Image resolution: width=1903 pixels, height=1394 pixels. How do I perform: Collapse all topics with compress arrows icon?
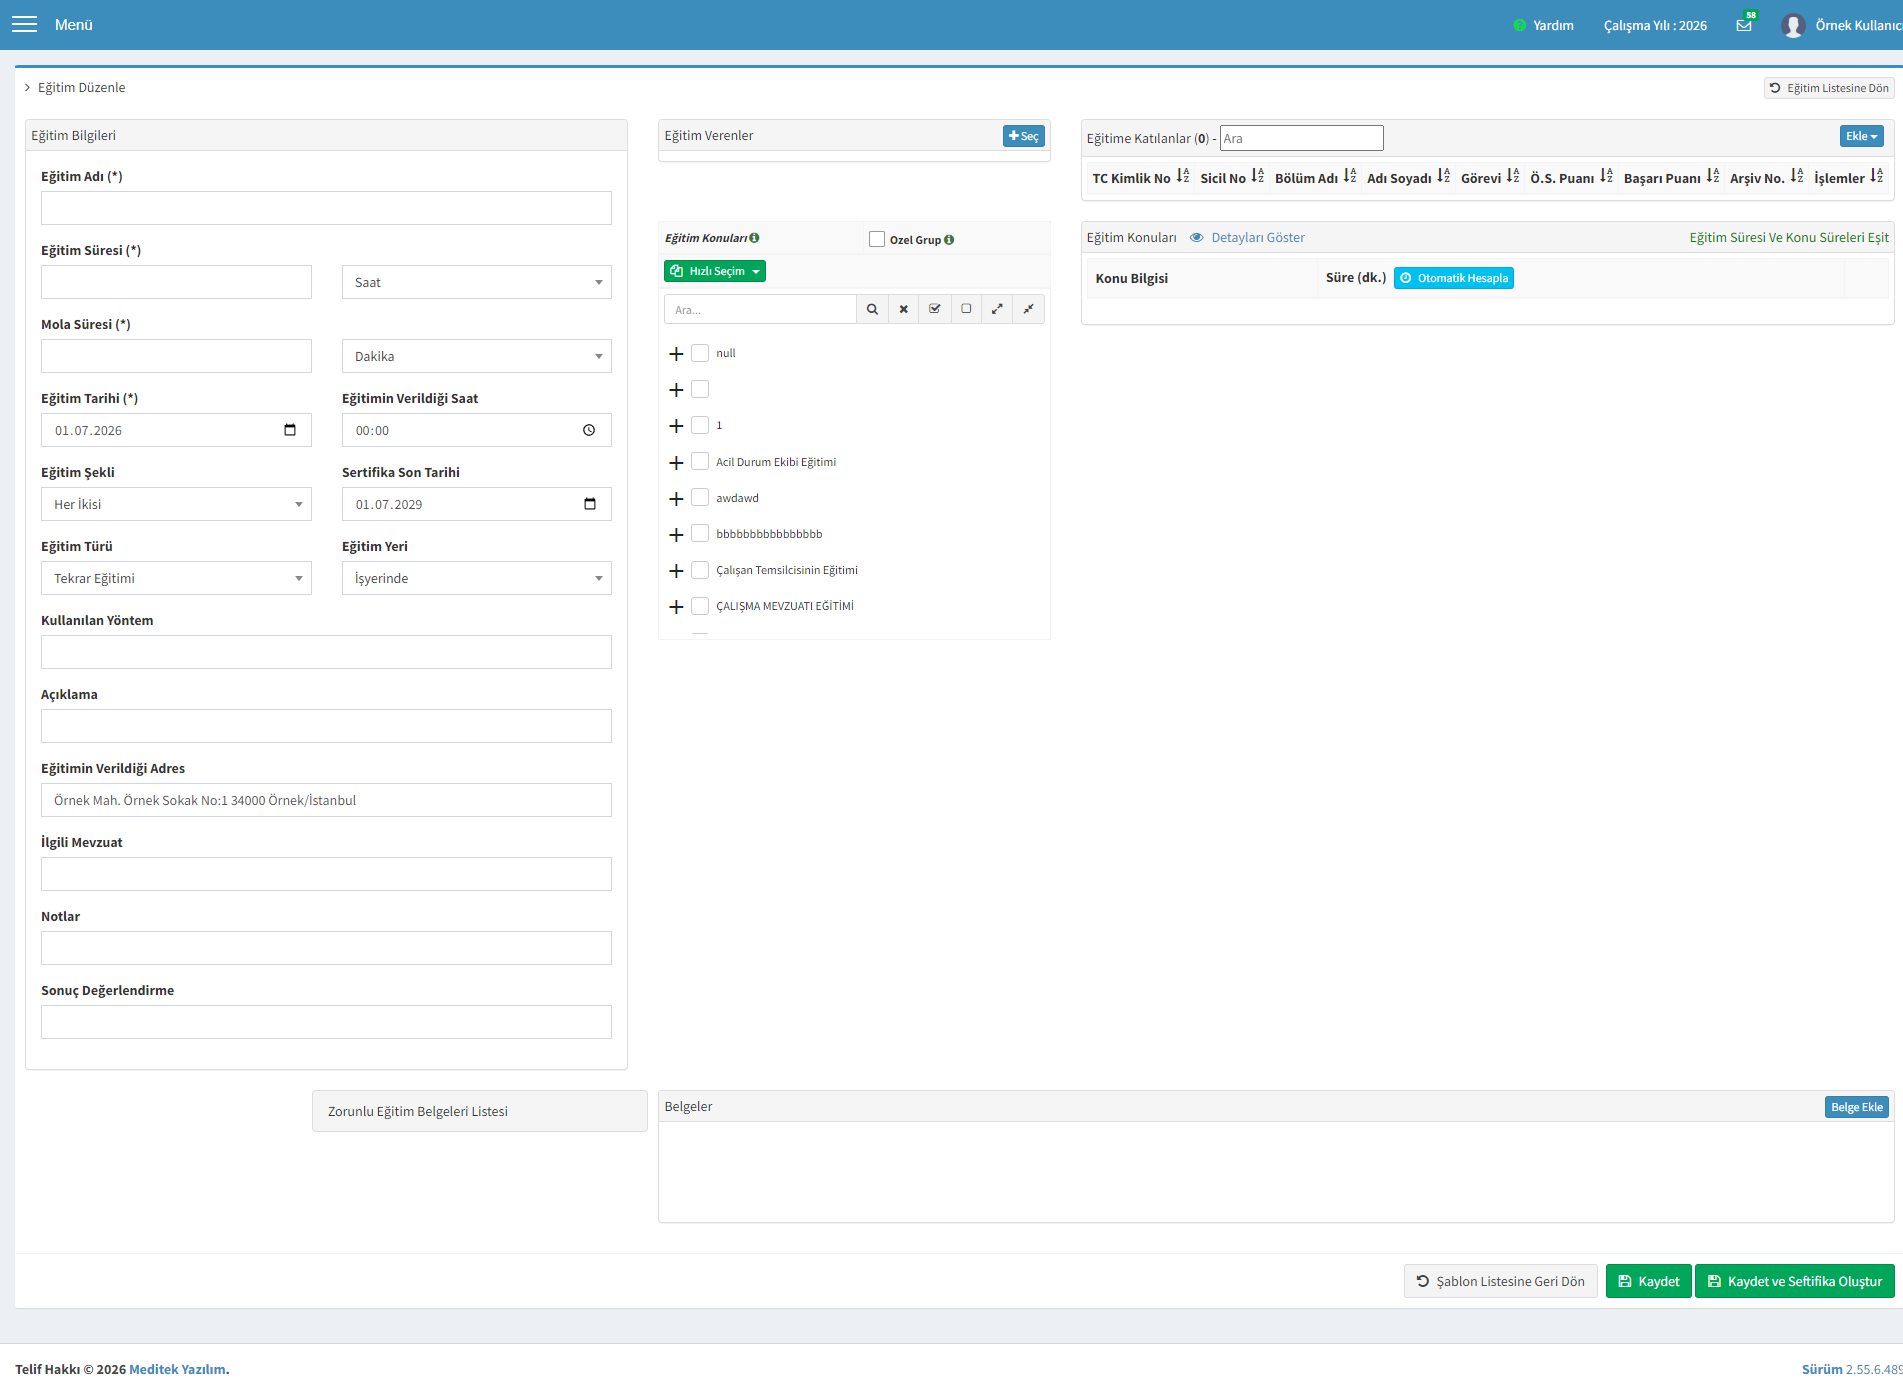[1028, 309]
